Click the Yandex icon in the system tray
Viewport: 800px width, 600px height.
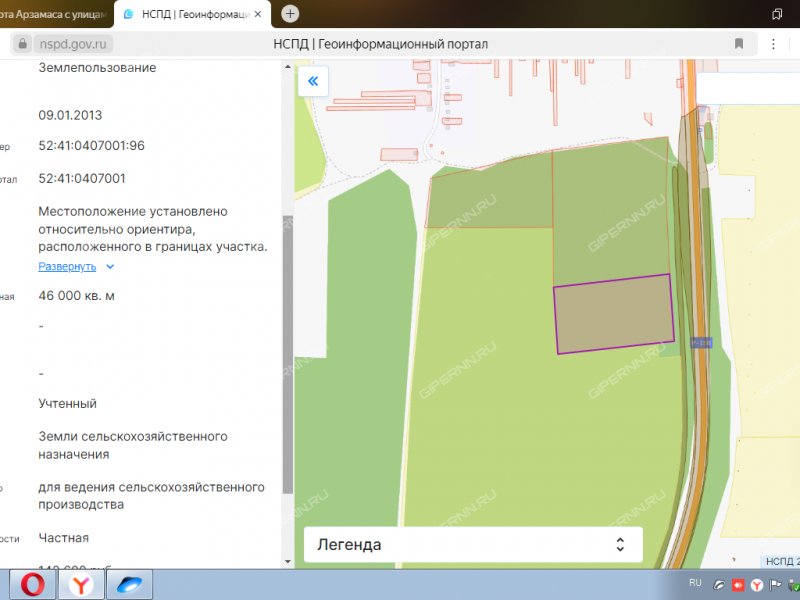pos(757,584)
